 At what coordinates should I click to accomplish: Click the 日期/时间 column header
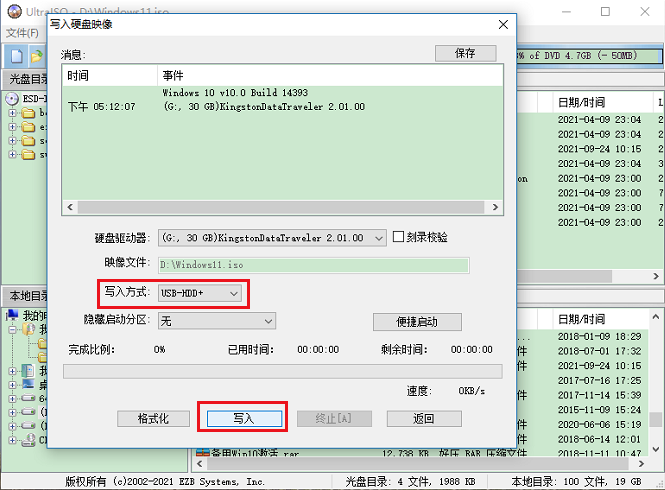tap(581, 102)
